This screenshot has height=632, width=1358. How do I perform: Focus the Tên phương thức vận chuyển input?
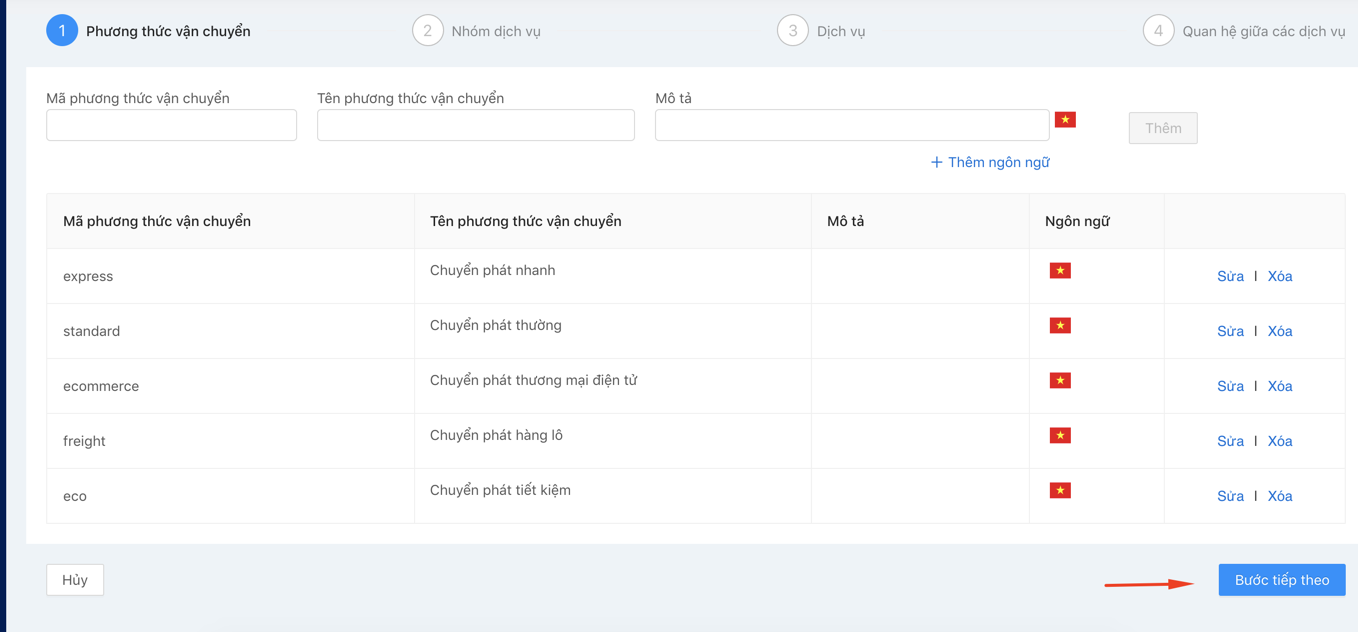tap(475, 125)
